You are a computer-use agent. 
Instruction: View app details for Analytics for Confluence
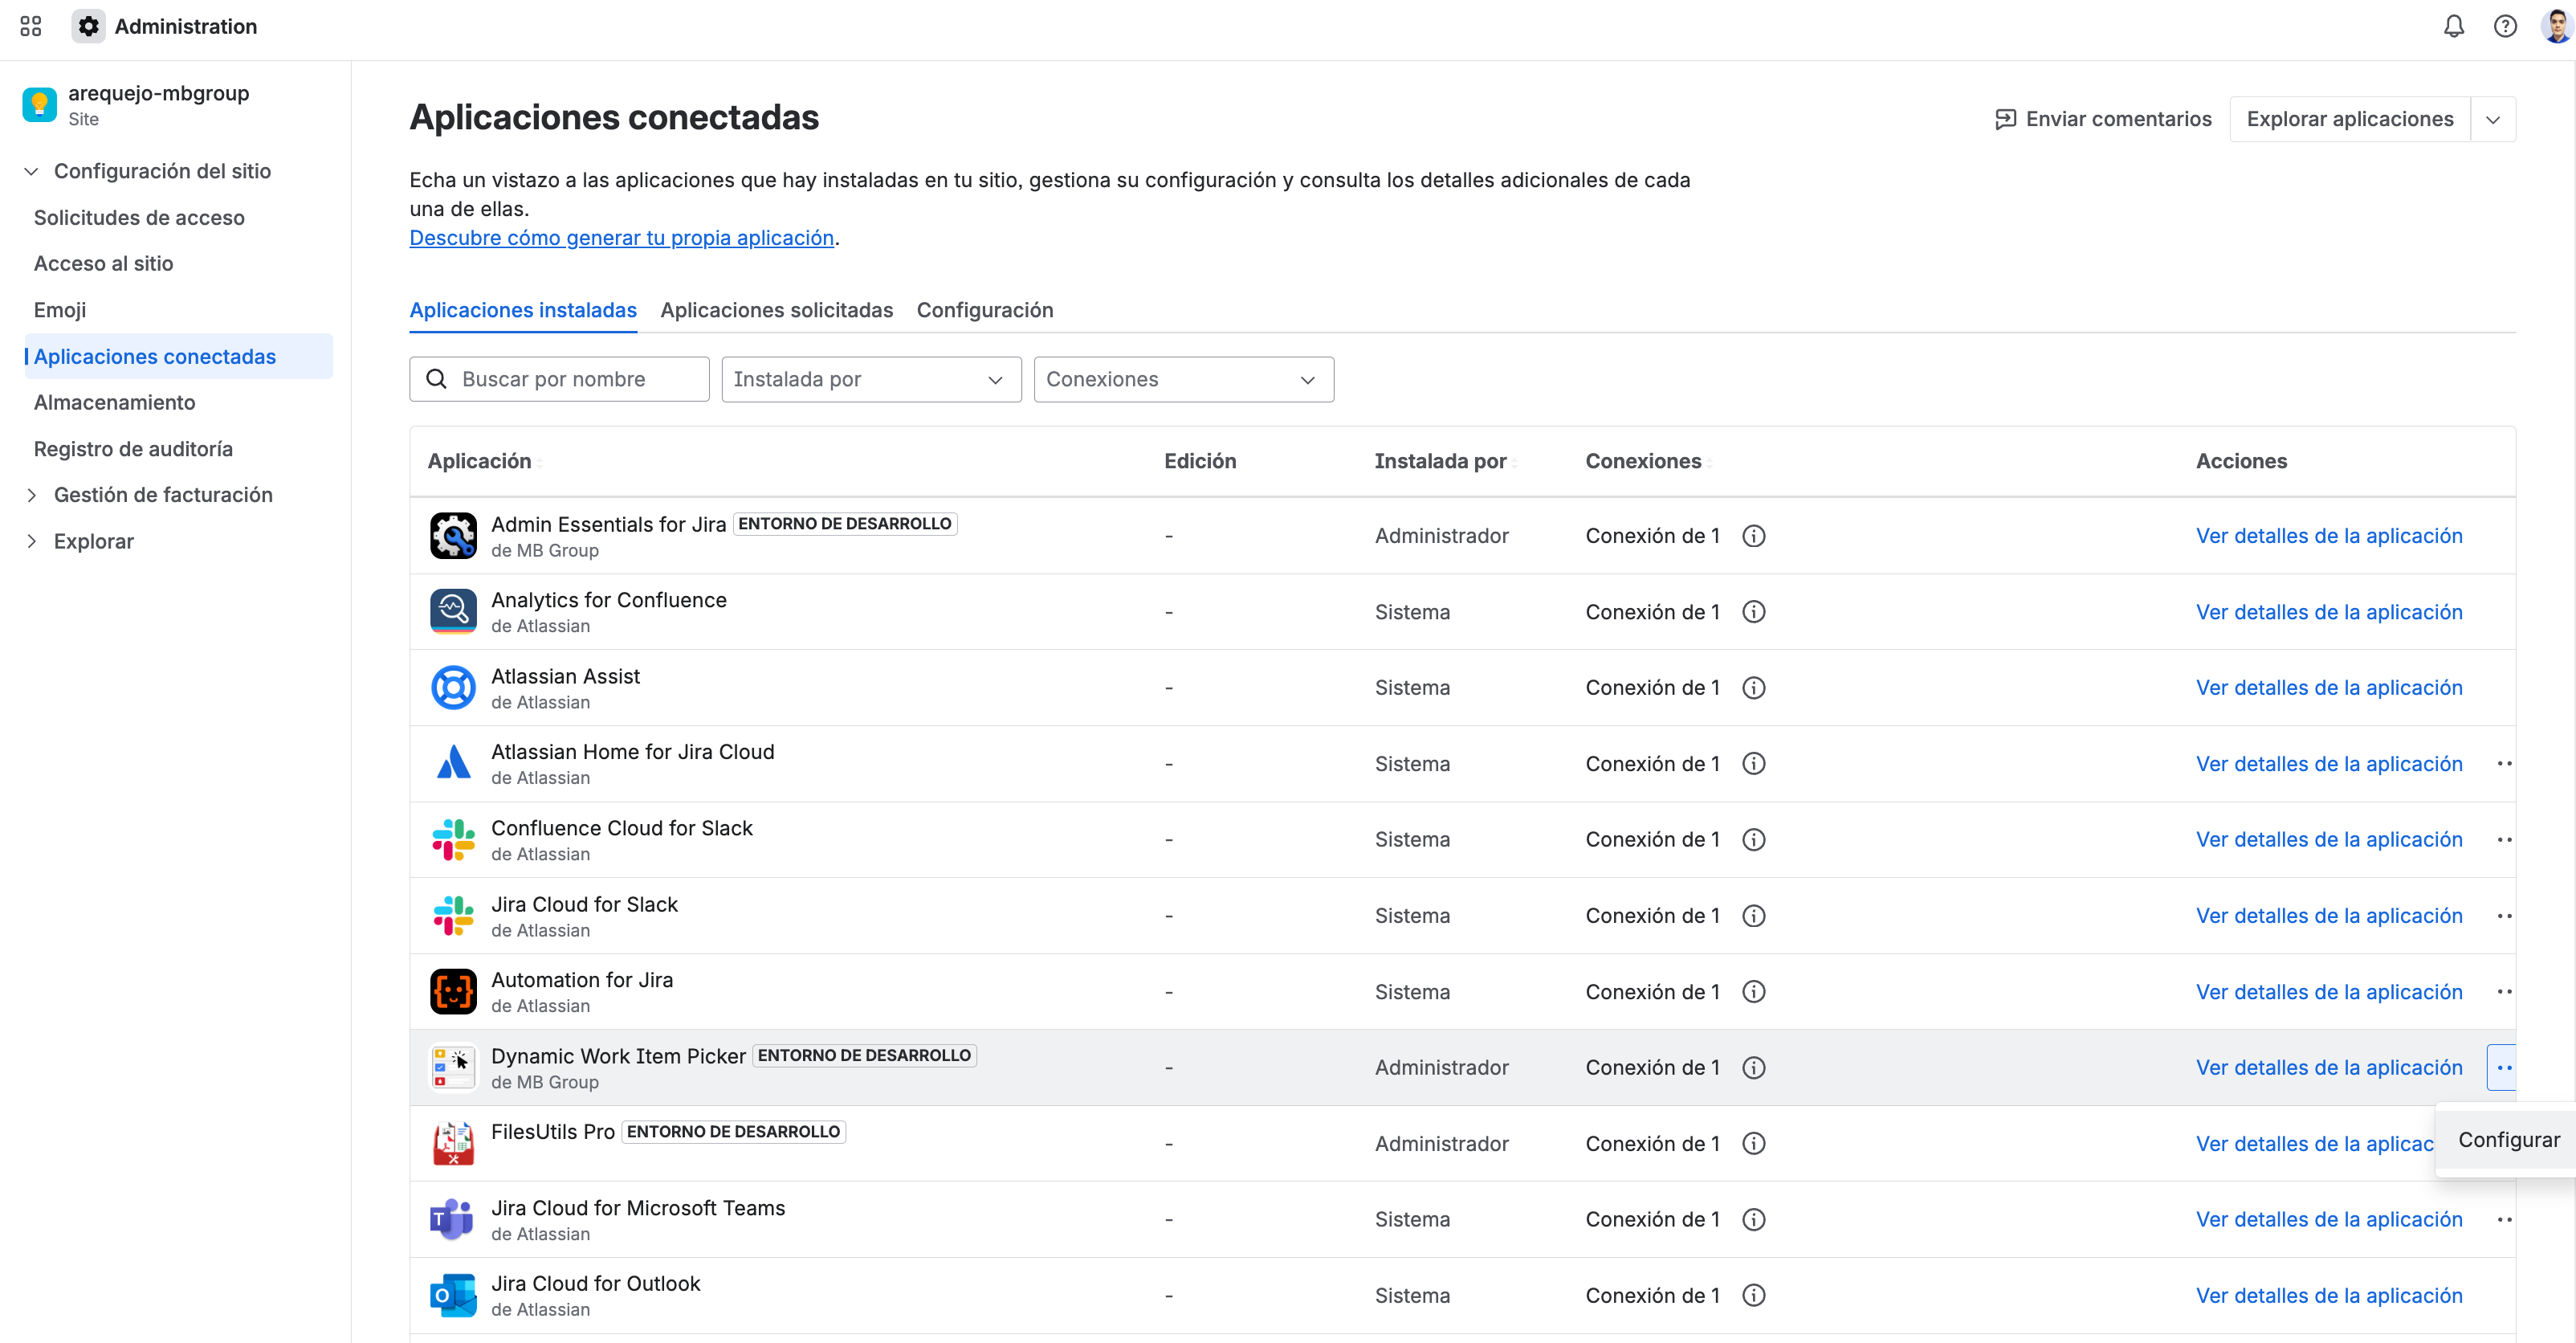tap(2328, 612)
